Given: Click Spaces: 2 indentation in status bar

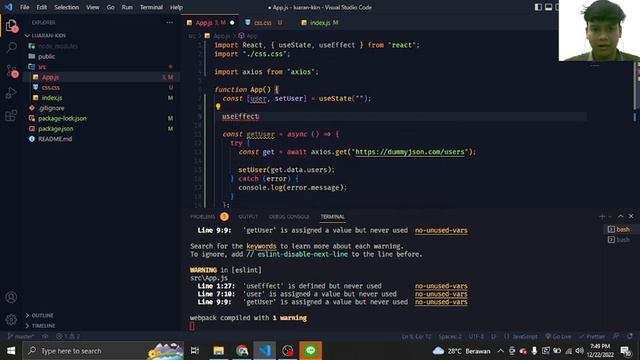Looking at the screenshot, I should tap(450, 337).
